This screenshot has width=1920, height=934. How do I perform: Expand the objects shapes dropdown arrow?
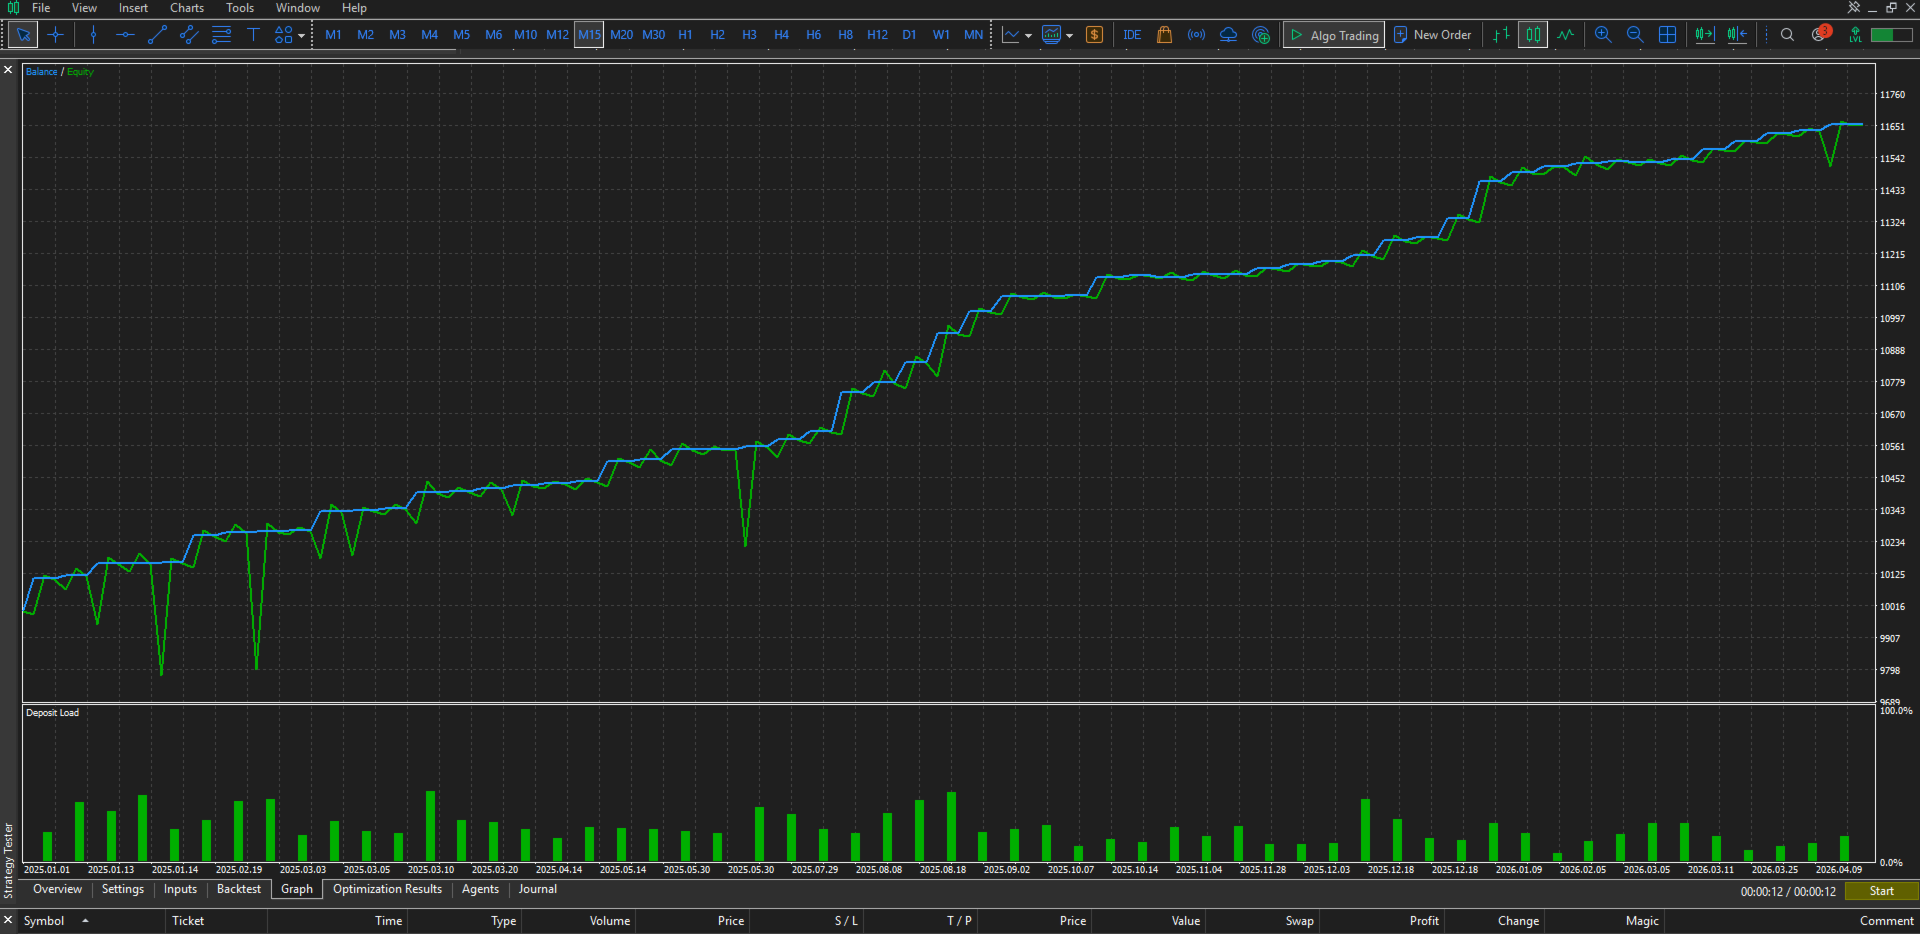(302, 36)
